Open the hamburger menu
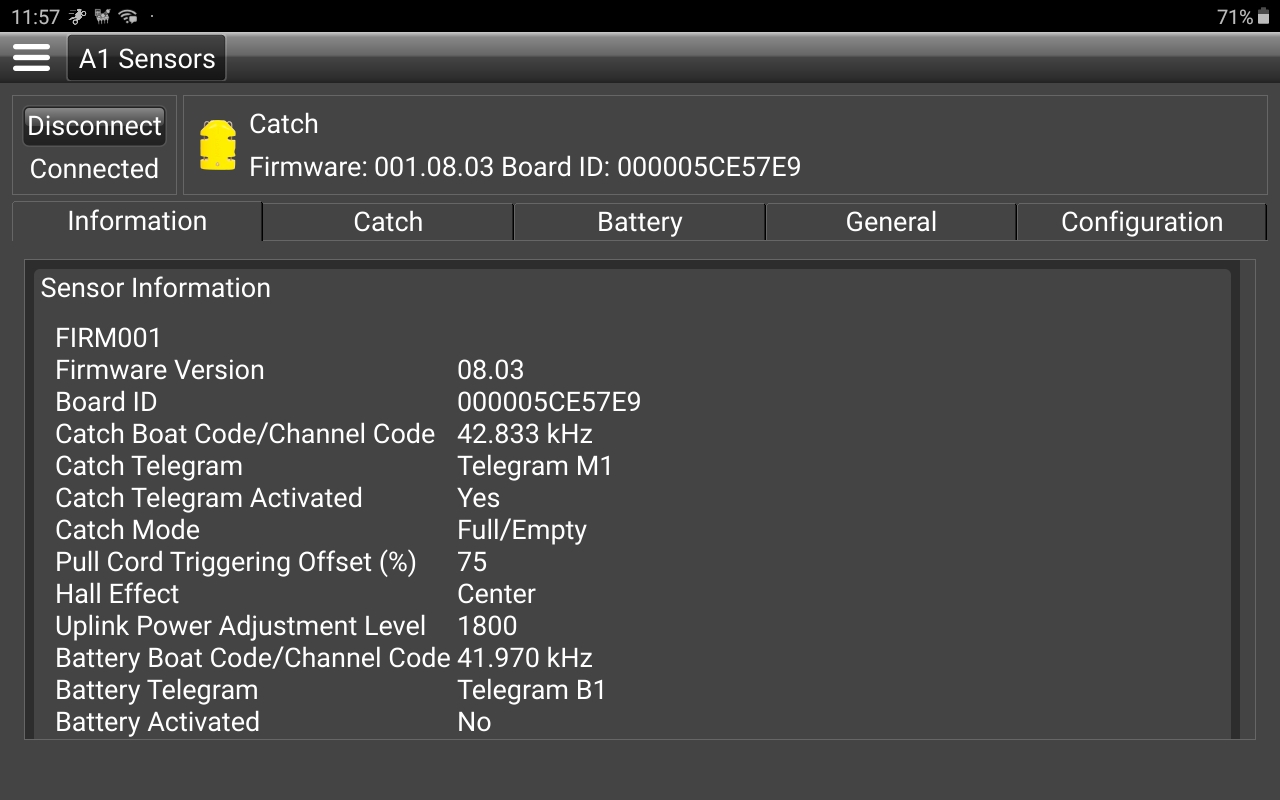1280x800 pixels. (31, 58)
